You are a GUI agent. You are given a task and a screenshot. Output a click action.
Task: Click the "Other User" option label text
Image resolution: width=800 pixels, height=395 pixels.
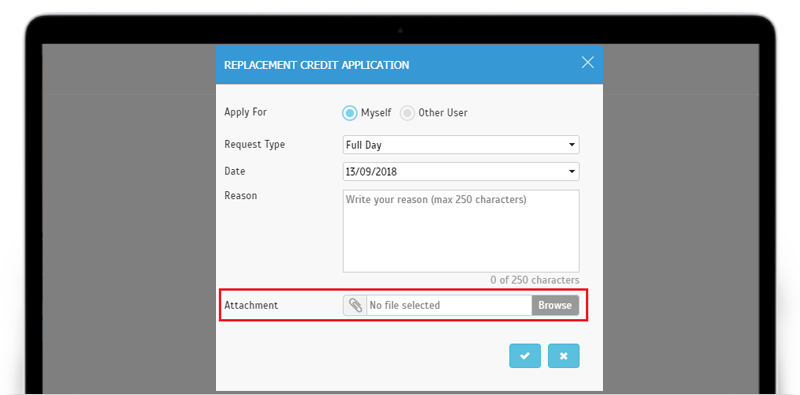click(443, 113)
